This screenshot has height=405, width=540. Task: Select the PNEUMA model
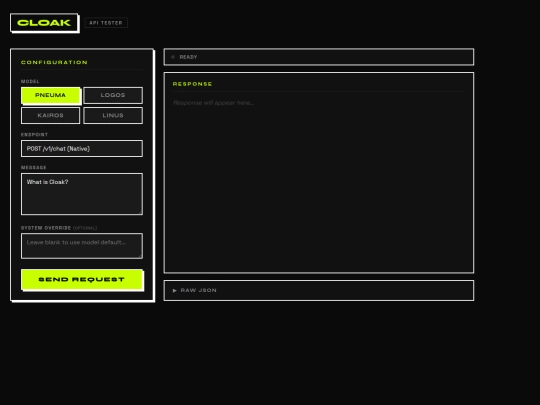point(51,95)
